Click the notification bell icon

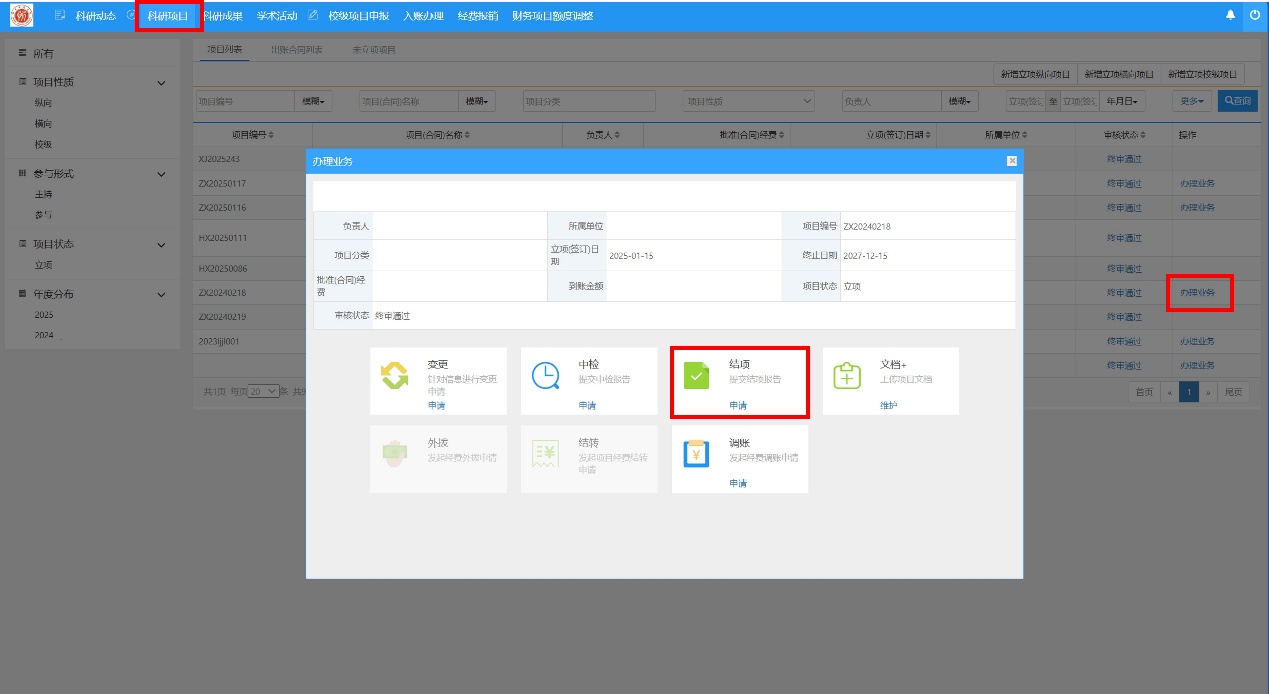pyautogui.click(x=1230, y=15)
